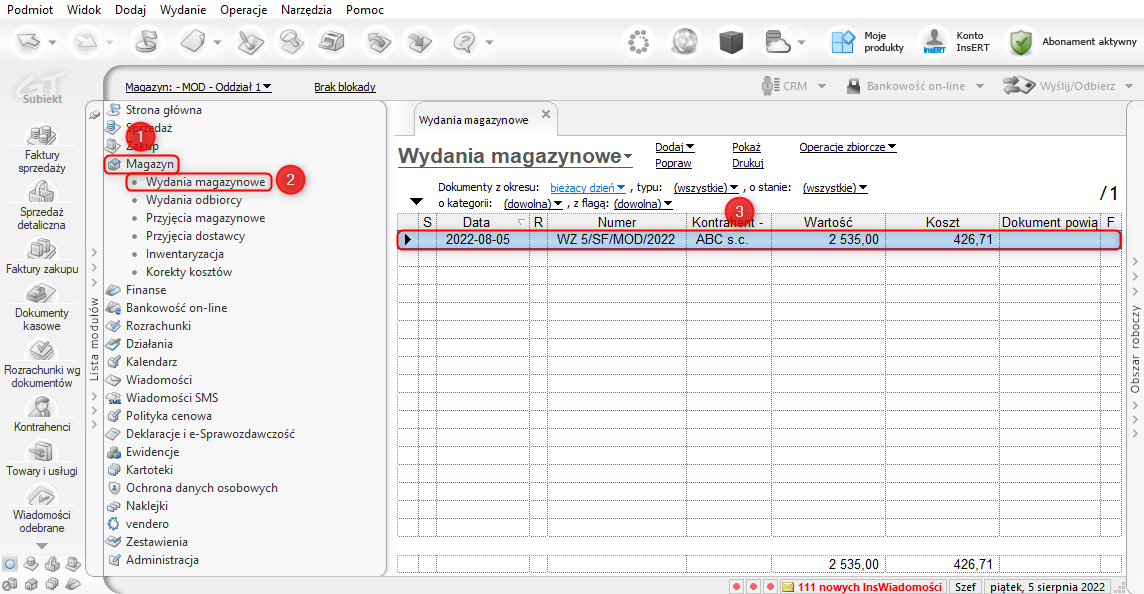This screenshot has width=1144, height=594.
Task: Click the envelope InsWiadomości status icon
Action: (788, 587)
